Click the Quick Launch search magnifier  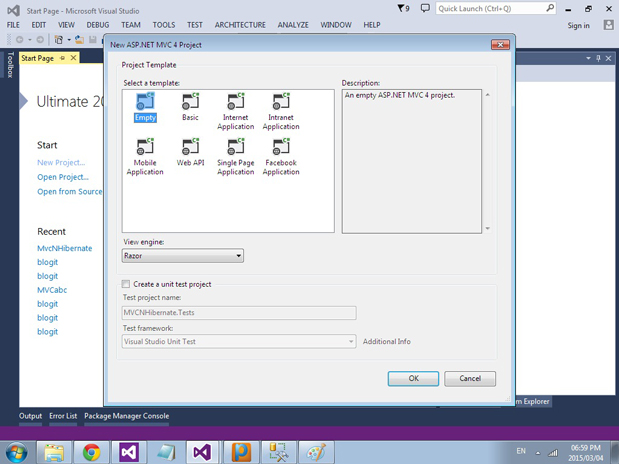click(550, 8)
